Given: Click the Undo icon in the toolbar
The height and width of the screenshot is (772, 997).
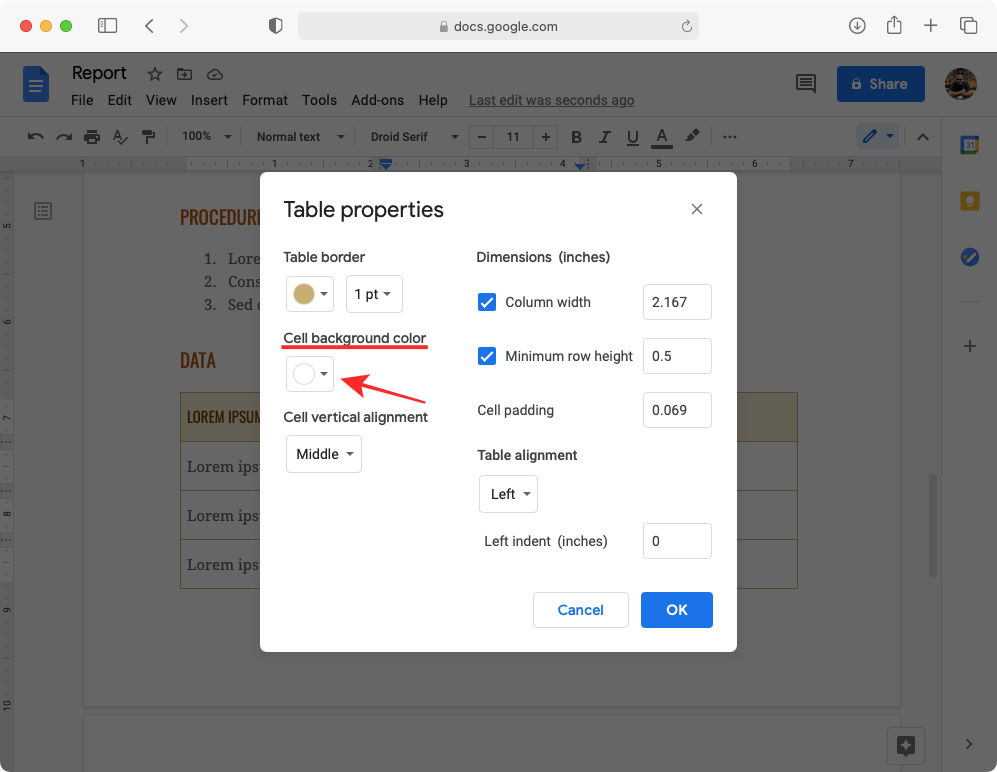Looking at the screenshot, I should 35,137.
